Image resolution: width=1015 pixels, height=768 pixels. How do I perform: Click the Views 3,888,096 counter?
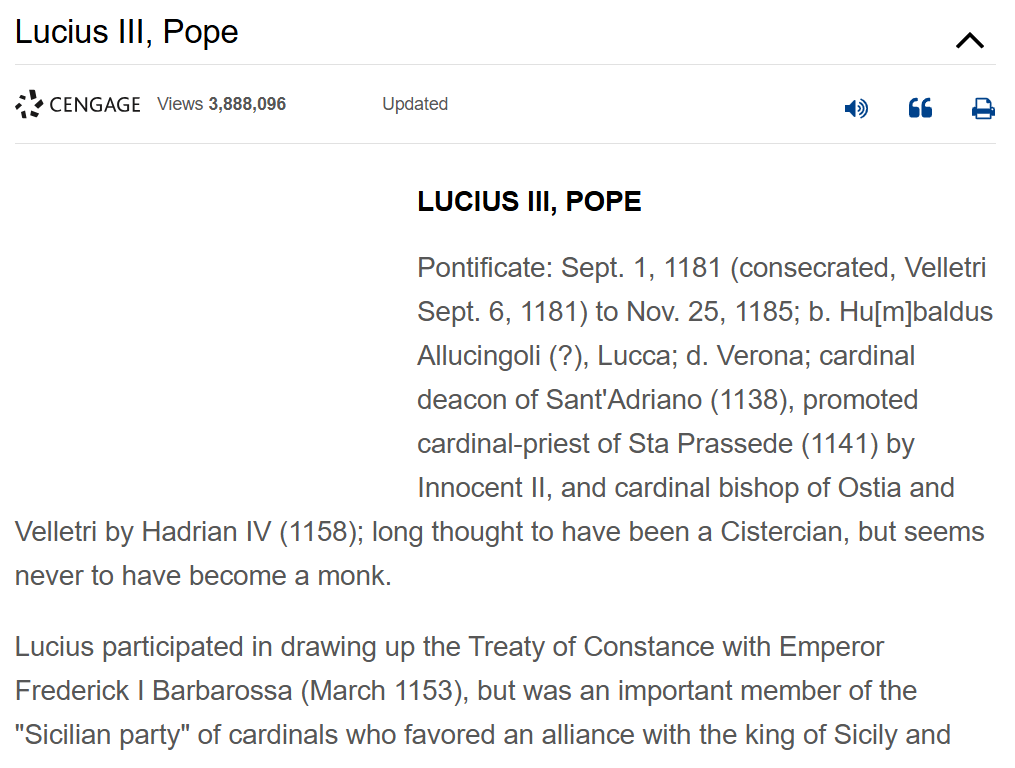[221, 104]
